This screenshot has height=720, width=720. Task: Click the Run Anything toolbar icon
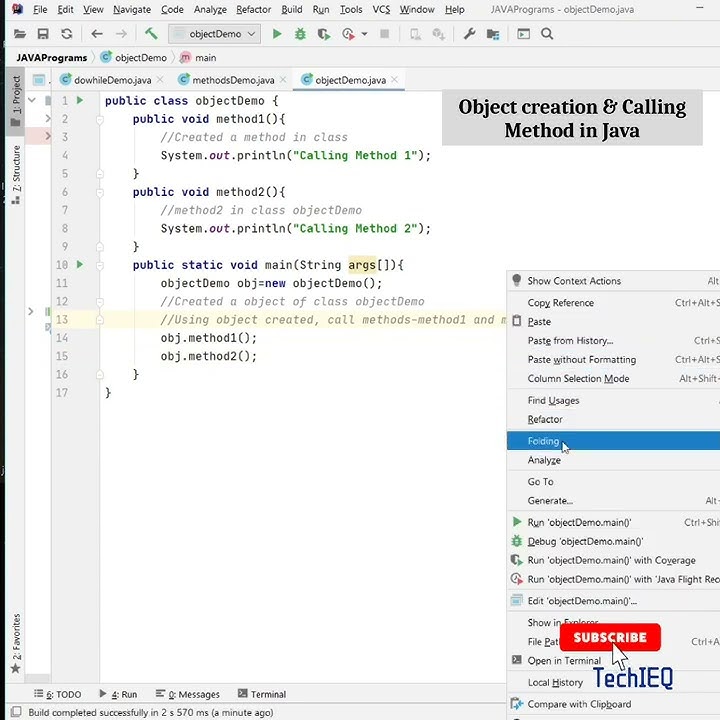[523, 34]
